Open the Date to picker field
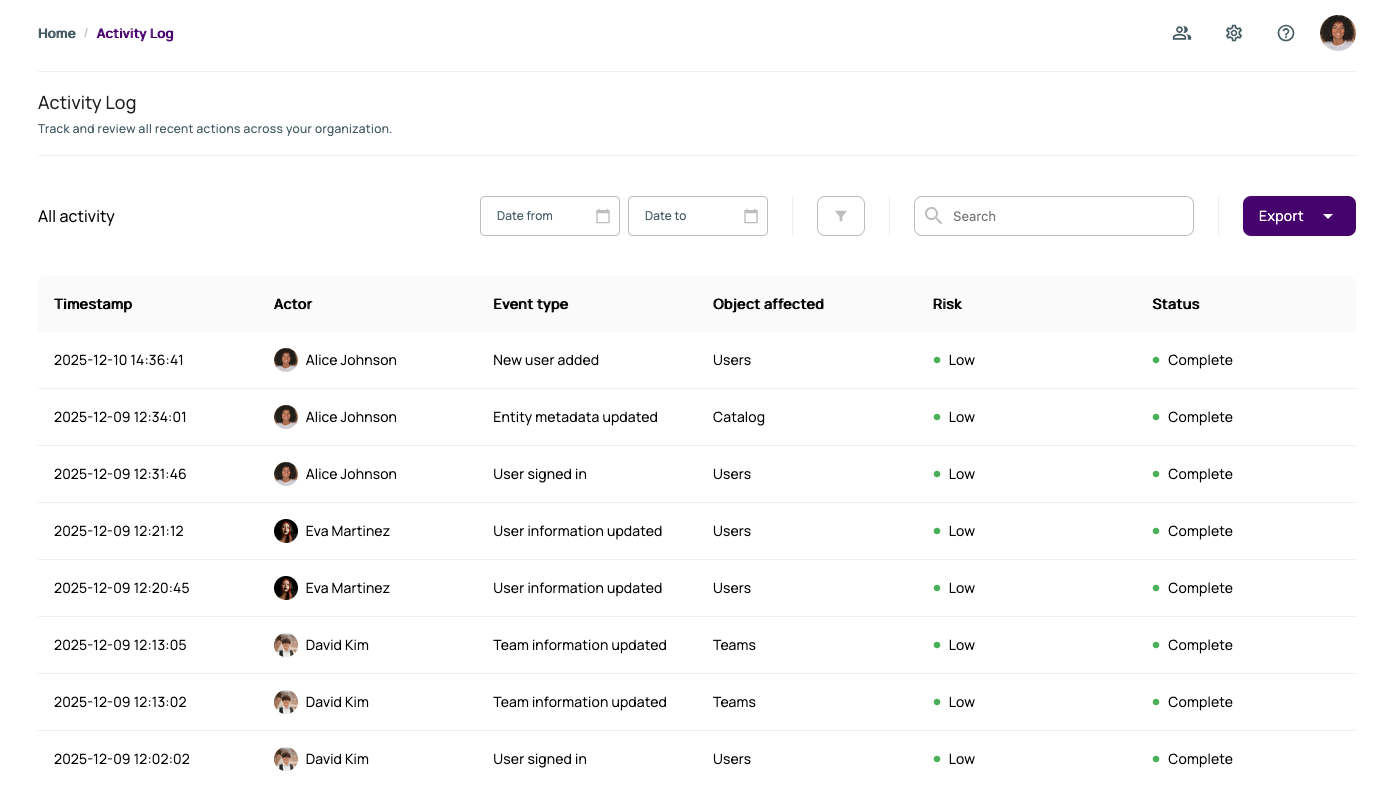1397x787 pixels. pyautogui.click(x=688, y=216)
